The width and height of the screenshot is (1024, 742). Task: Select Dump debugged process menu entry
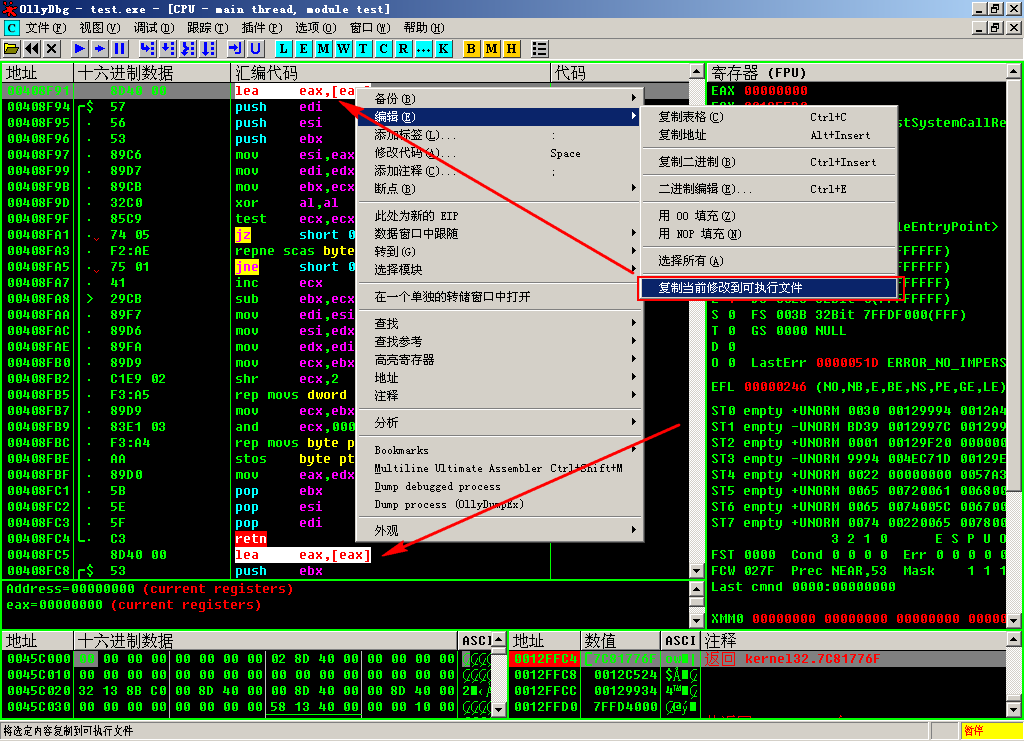click(500, 487)
